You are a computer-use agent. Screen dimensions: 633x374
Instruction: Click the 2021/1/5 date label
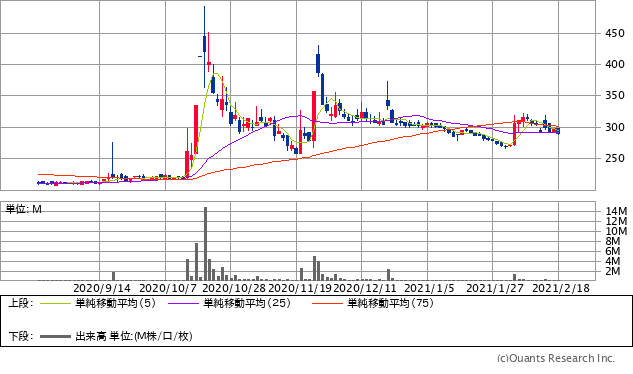coord(429,288)
